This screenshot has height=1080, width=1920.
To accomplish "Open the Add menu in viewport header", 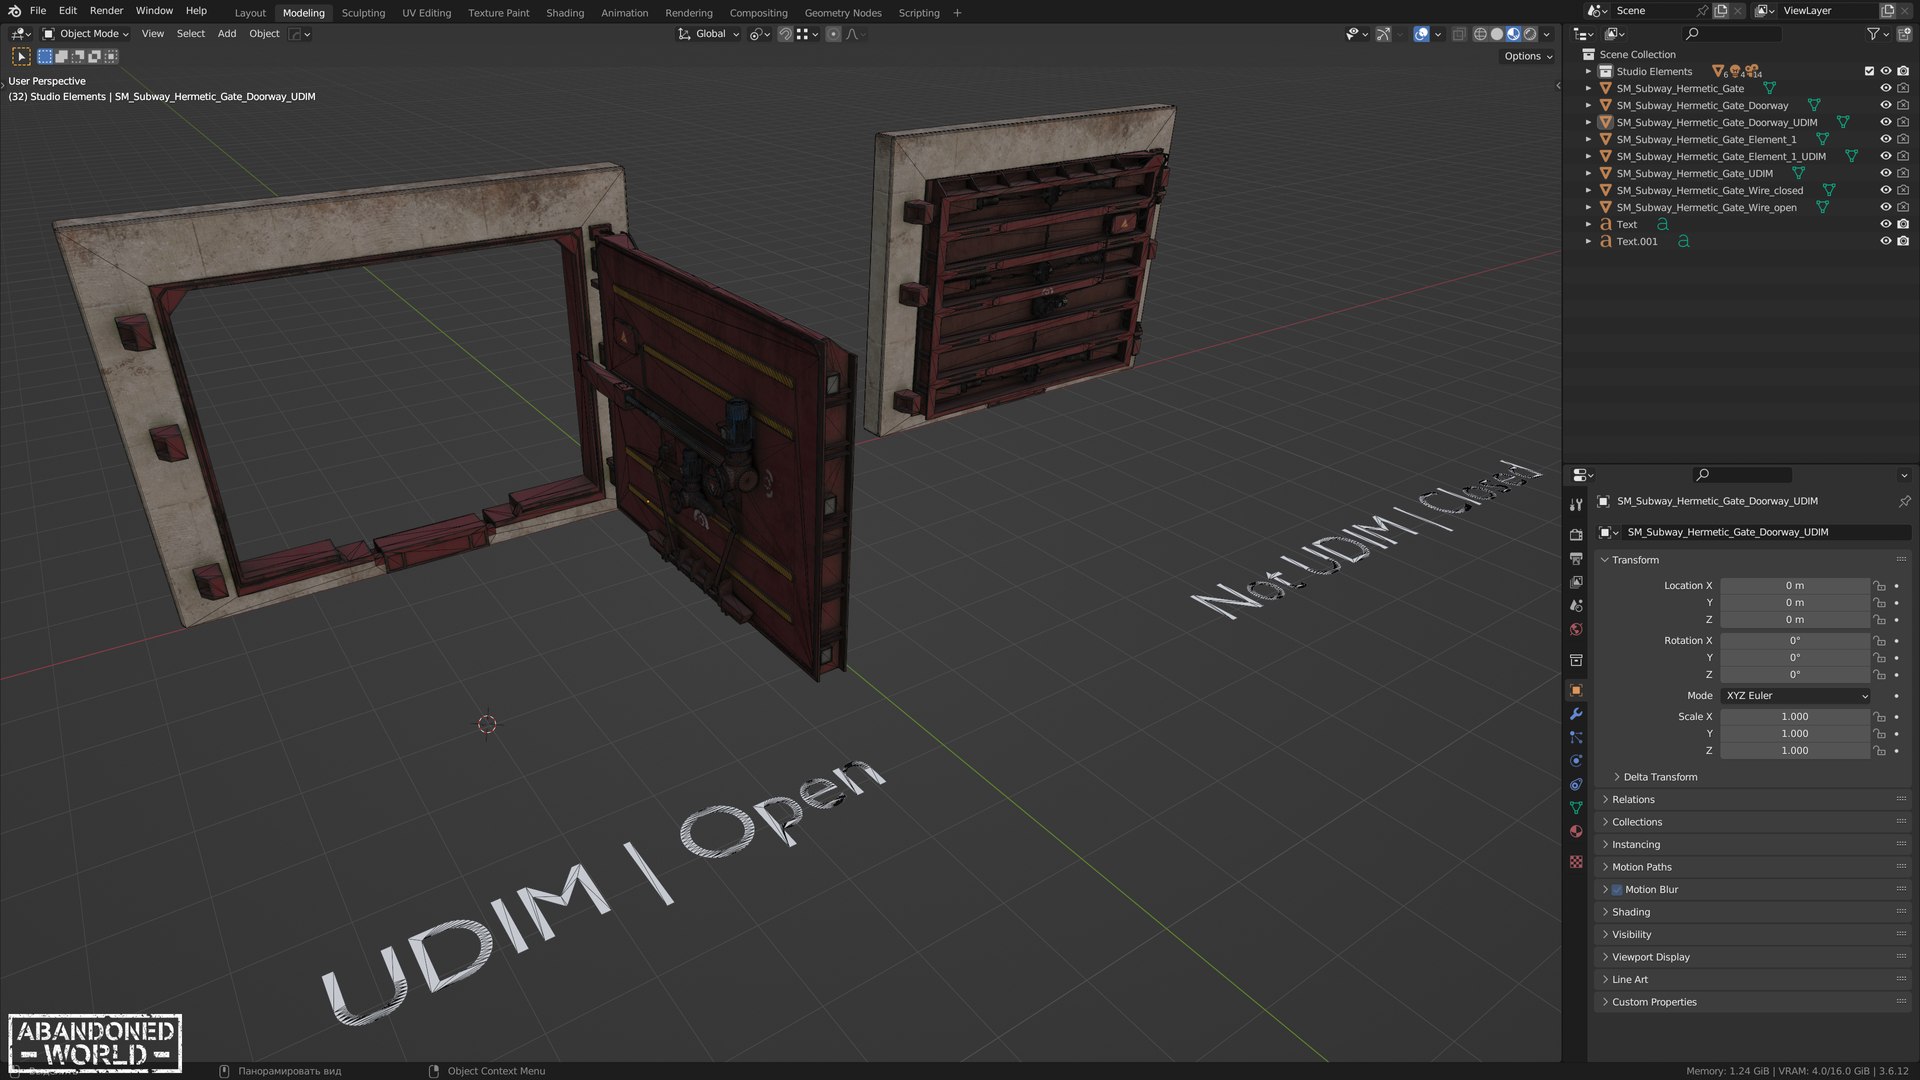I will click(227, 34).
